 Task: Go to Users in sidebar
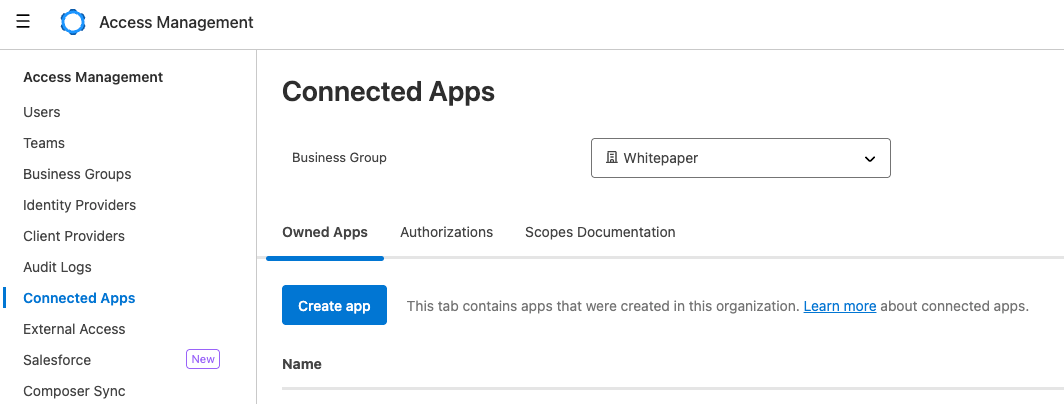point(42,112)
